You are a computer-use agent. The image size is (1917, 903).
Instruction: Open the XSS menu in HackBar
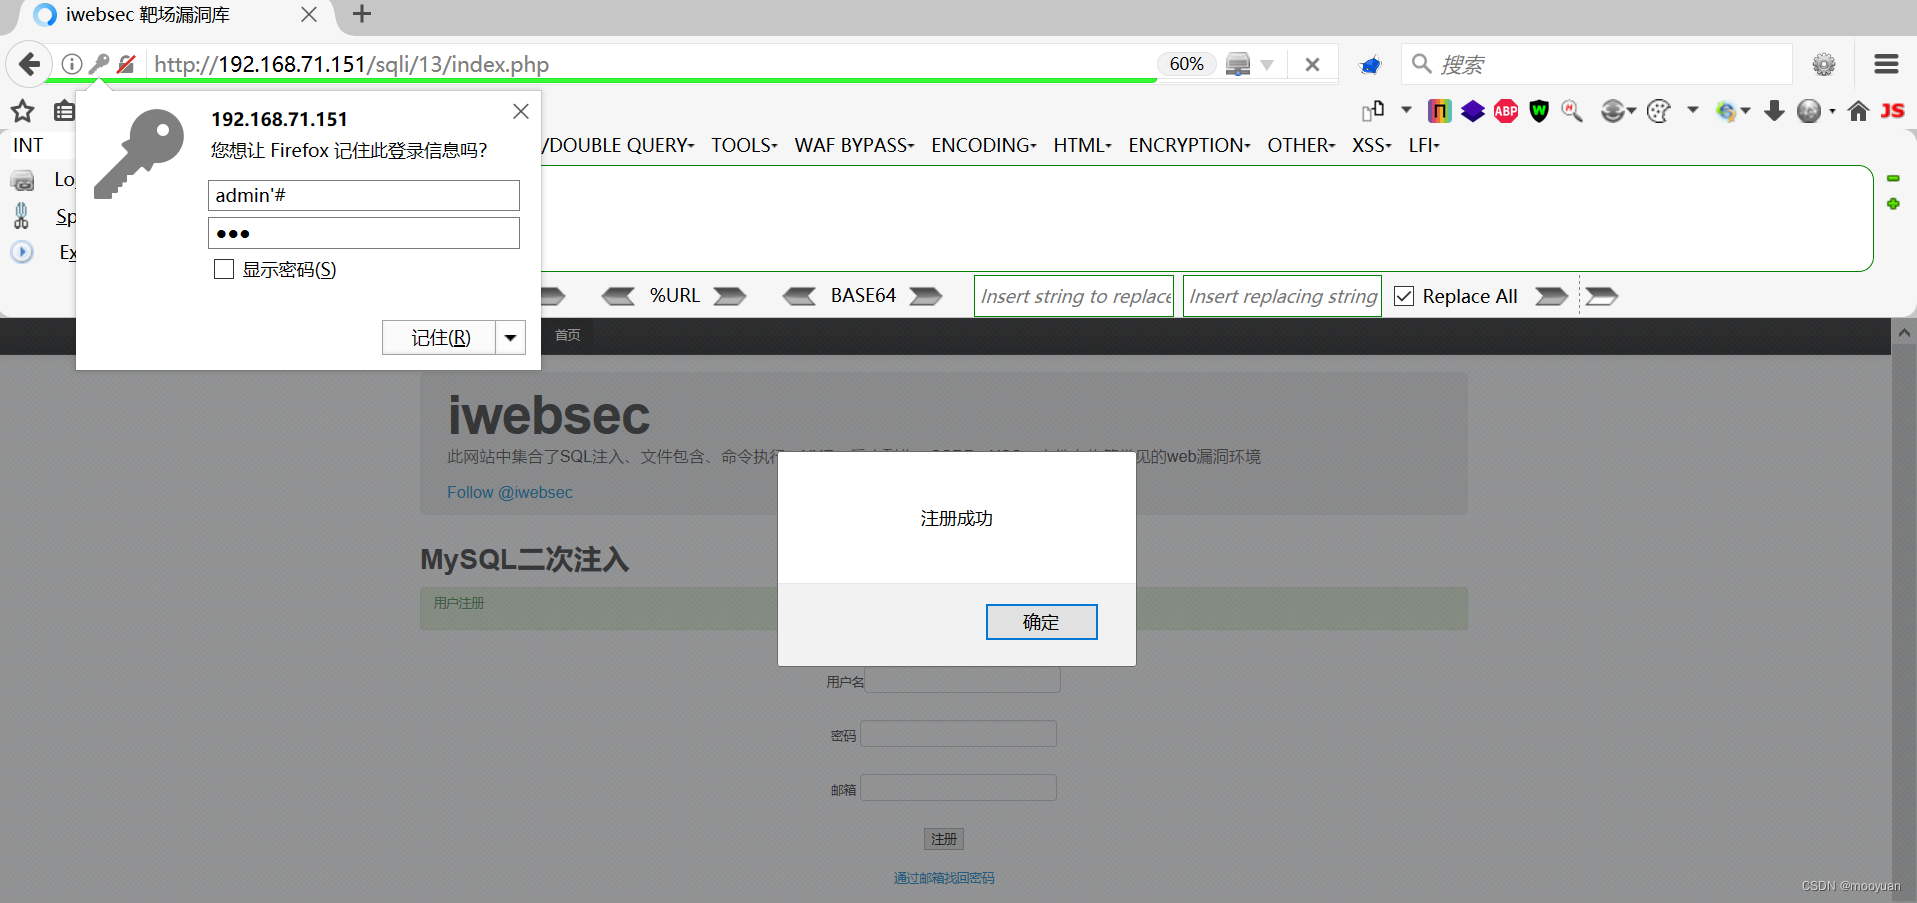point(1371,145)
